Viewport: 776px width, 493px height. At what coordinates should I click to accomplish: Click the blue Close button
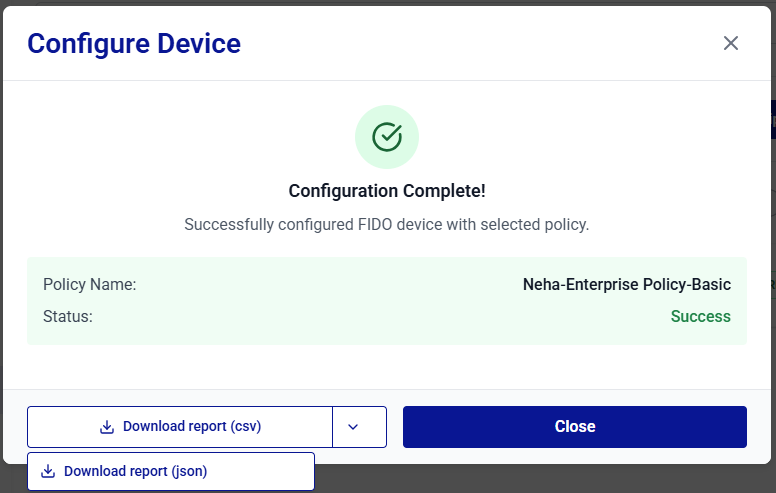[x=575, y=427]
